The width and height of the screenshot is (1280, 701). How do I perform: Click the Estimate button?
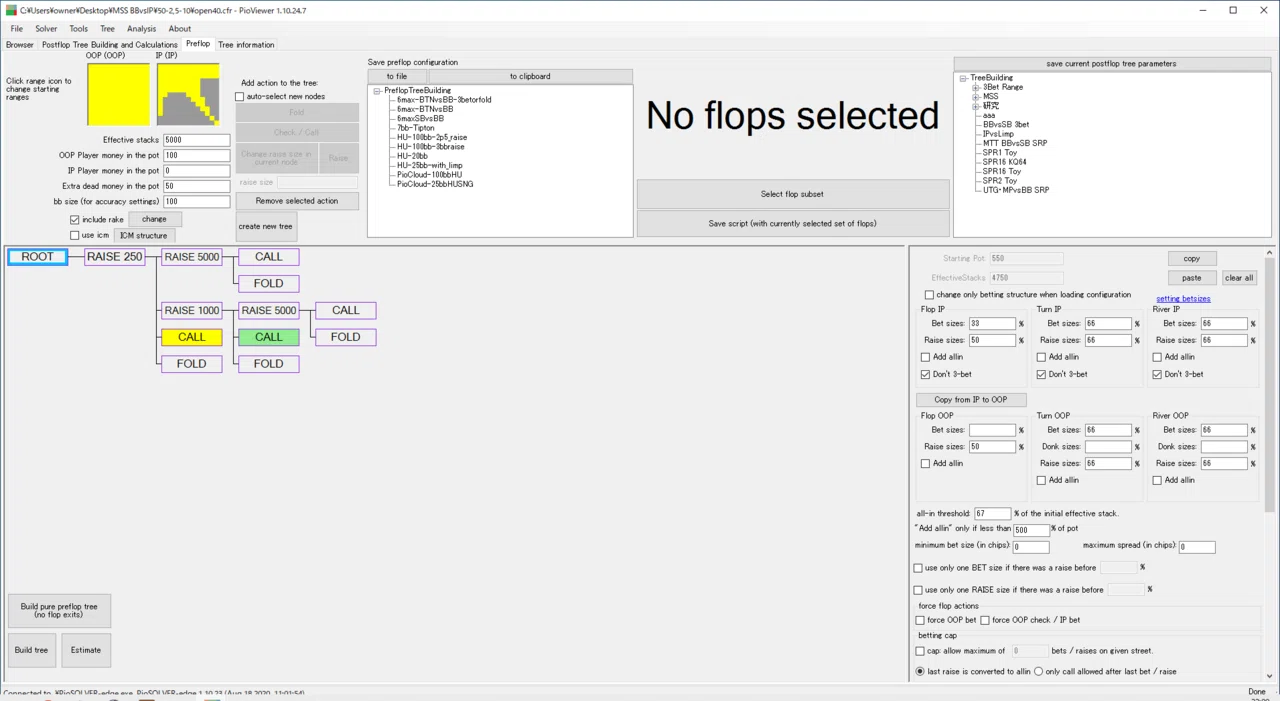[x=86, y=650]
